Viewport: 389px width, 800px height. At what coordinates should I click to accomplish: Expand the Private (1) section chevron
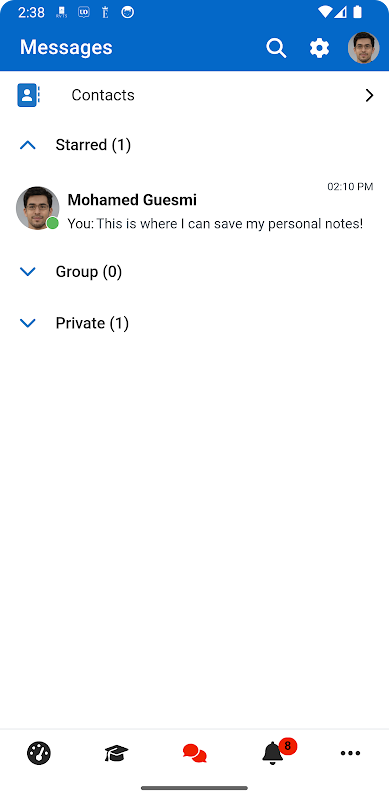click(x=28, y=323)
